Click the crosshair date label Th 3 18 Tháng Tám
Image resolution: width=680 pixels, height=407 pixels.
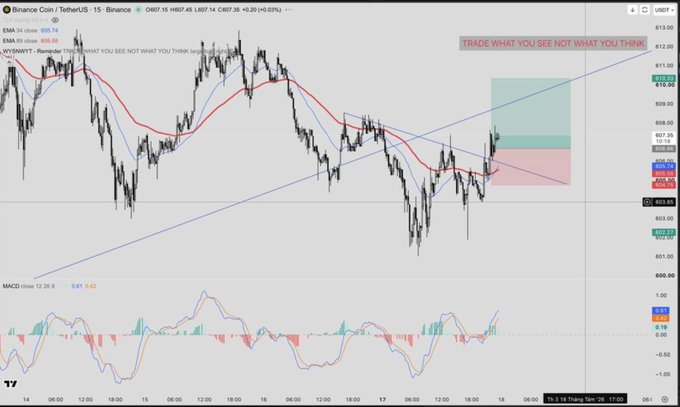pyautogui.click(x=585, y=399)
